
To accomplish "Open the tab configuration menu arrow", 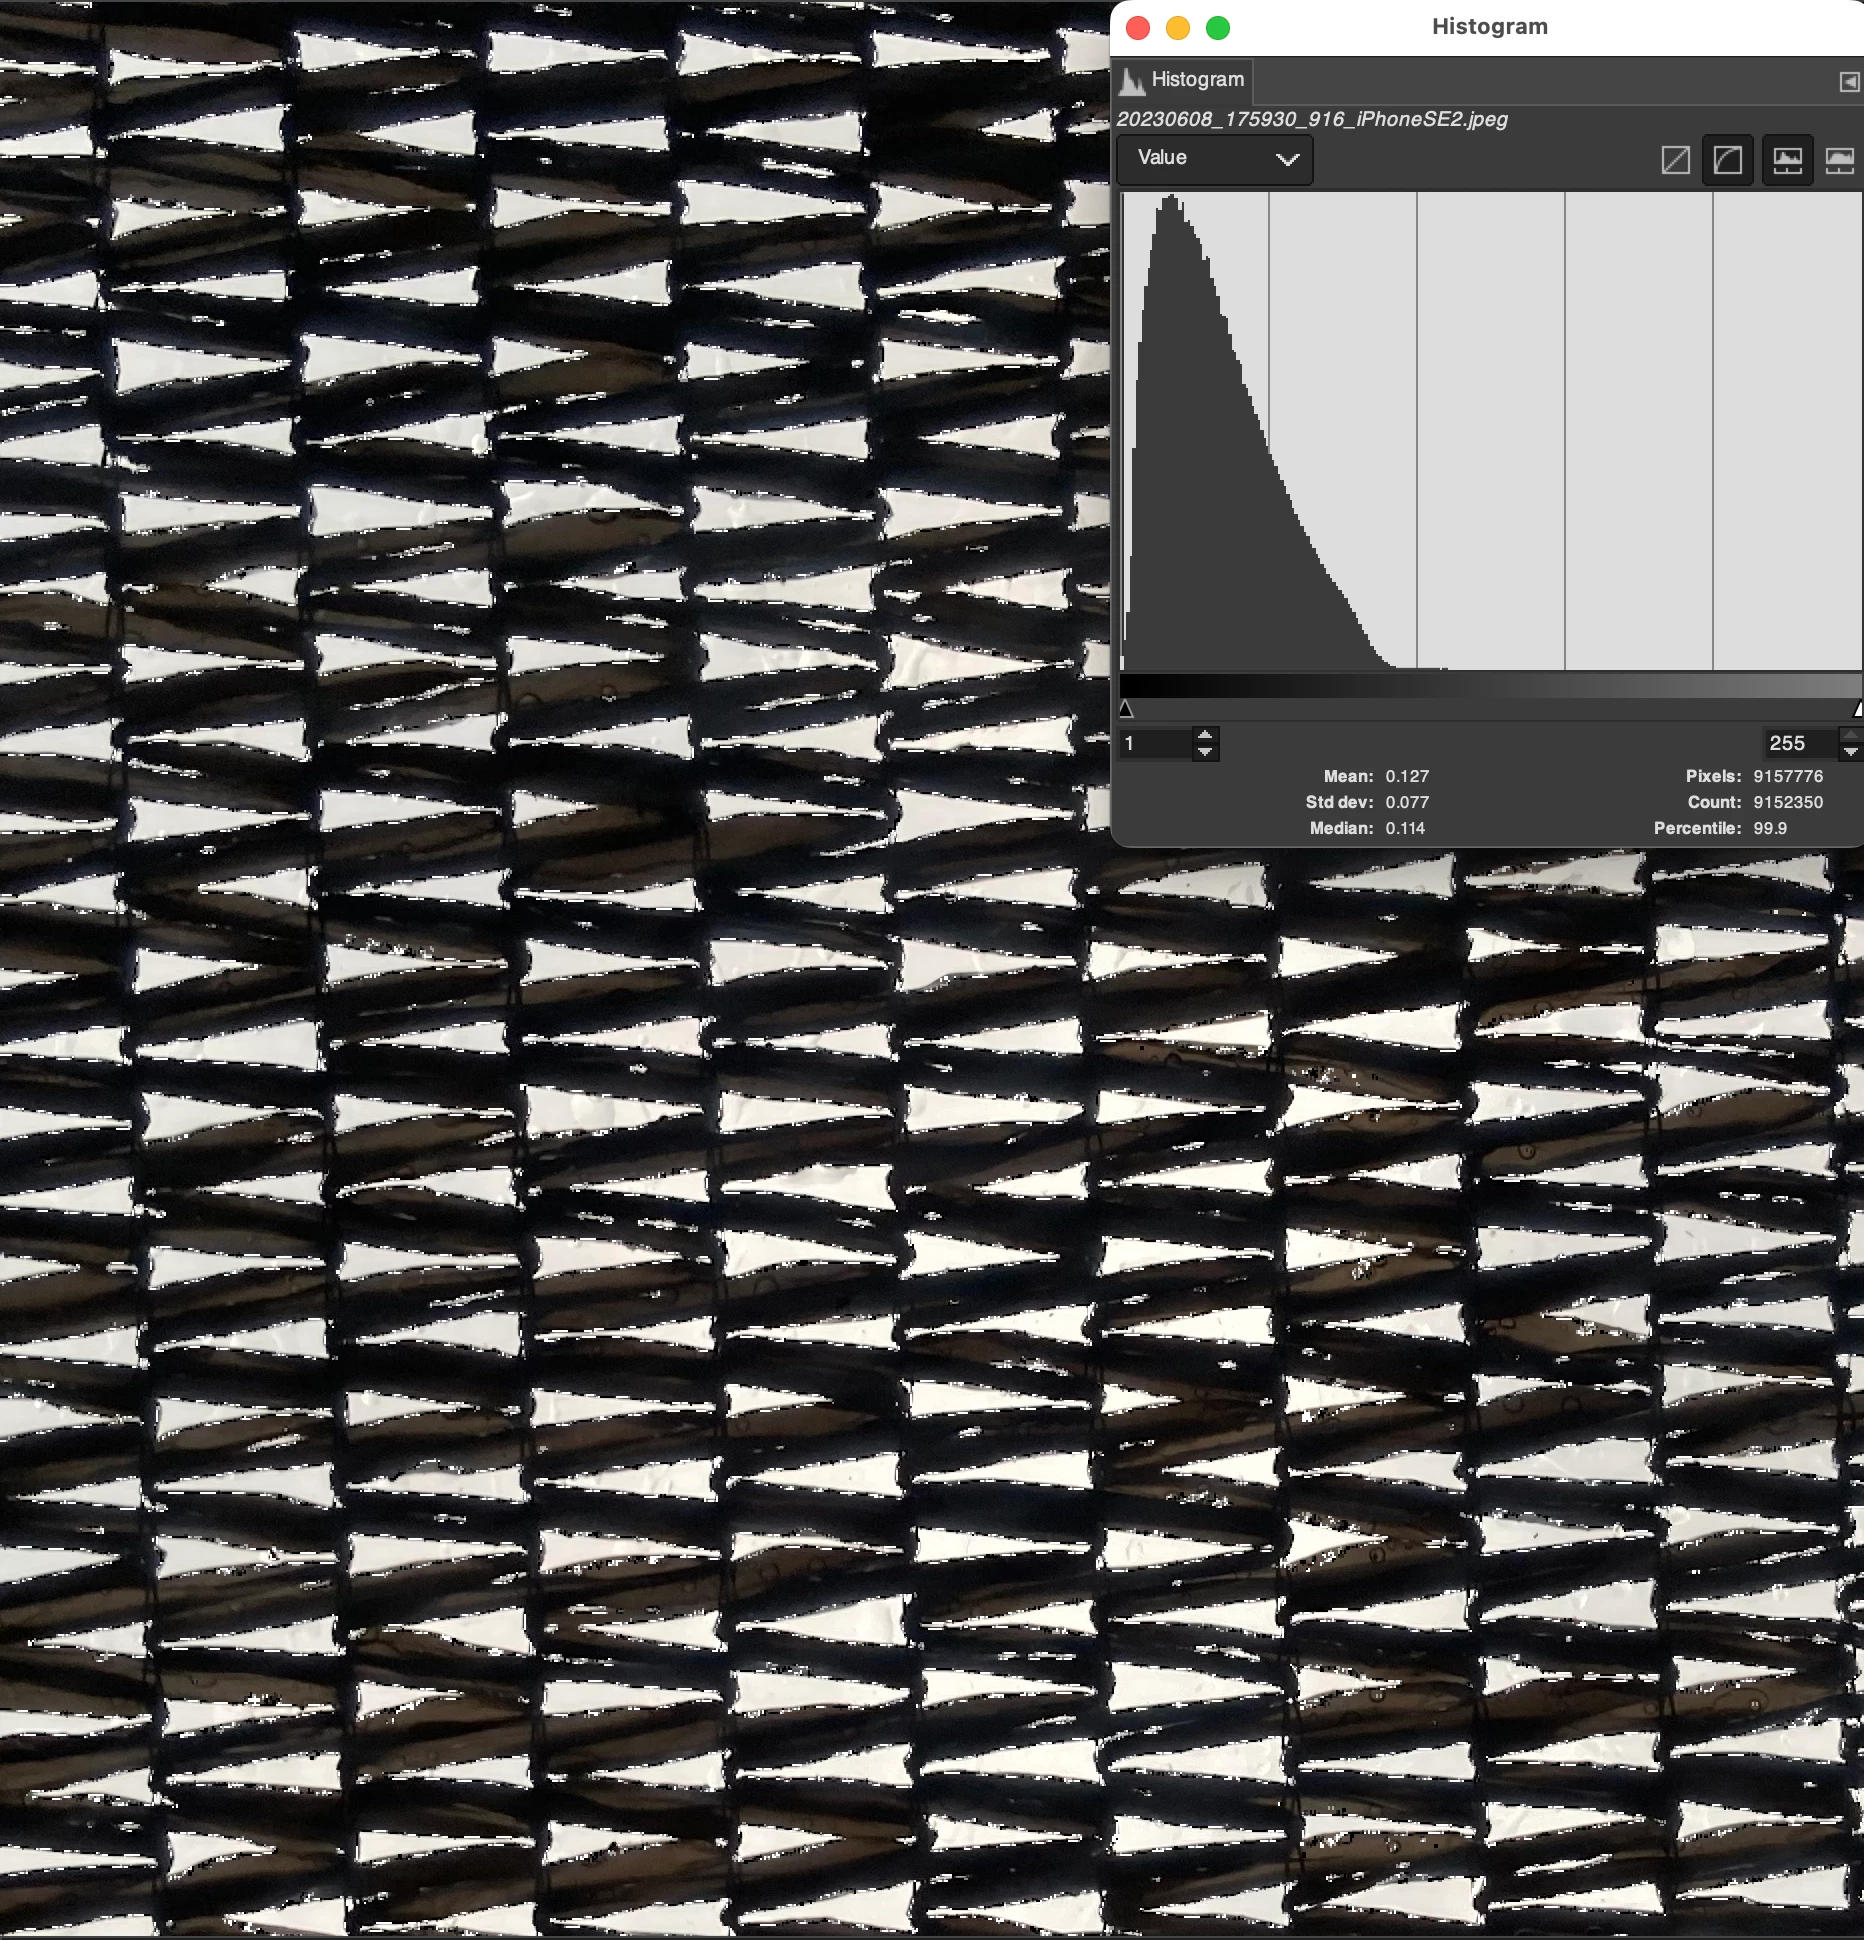I will coord(1848,82).
